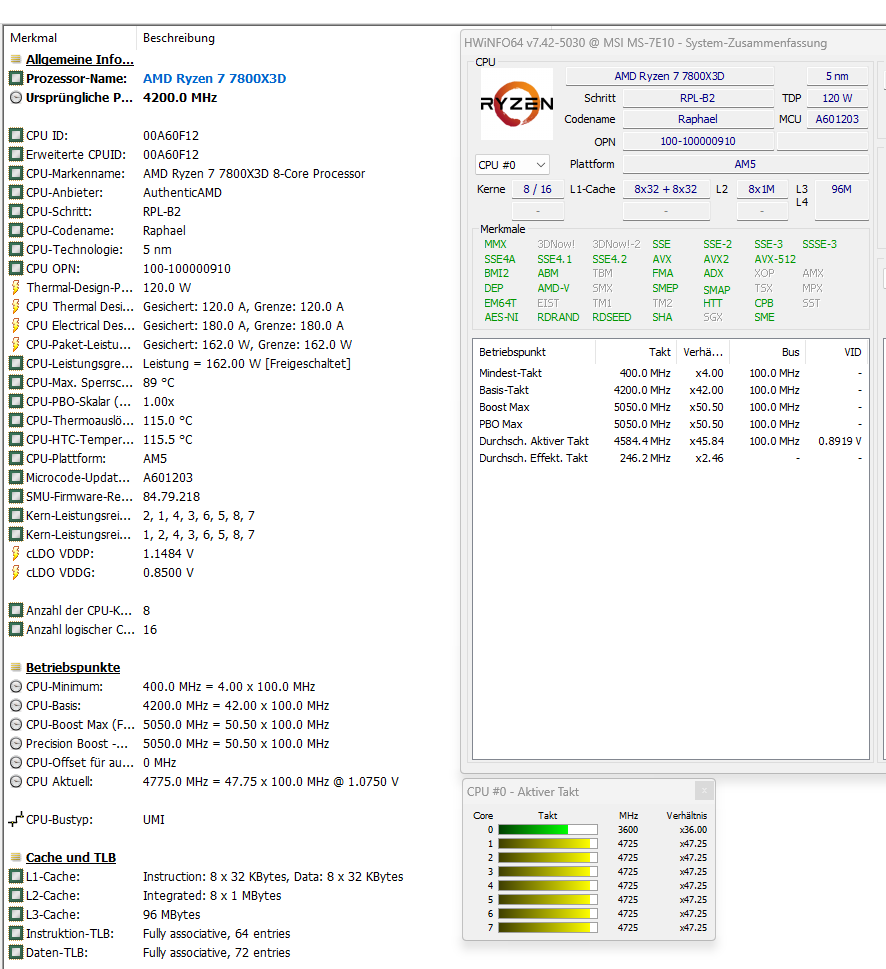Select the Durchsch. Effekt. Takt row
This screenshot has width=886, height=969.
click(670, 458)
